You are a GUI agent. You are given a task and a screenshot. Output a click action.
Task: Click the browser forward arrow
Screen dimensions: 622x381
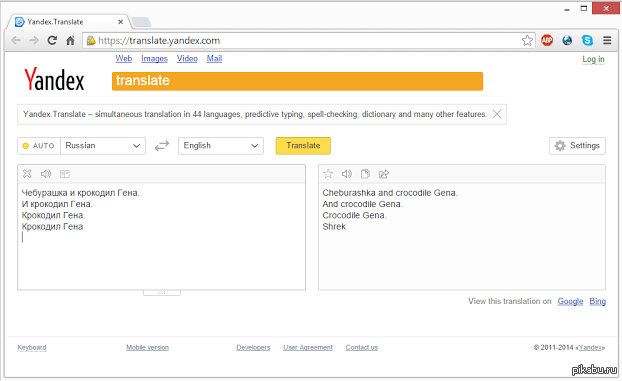tap(34, 40)
